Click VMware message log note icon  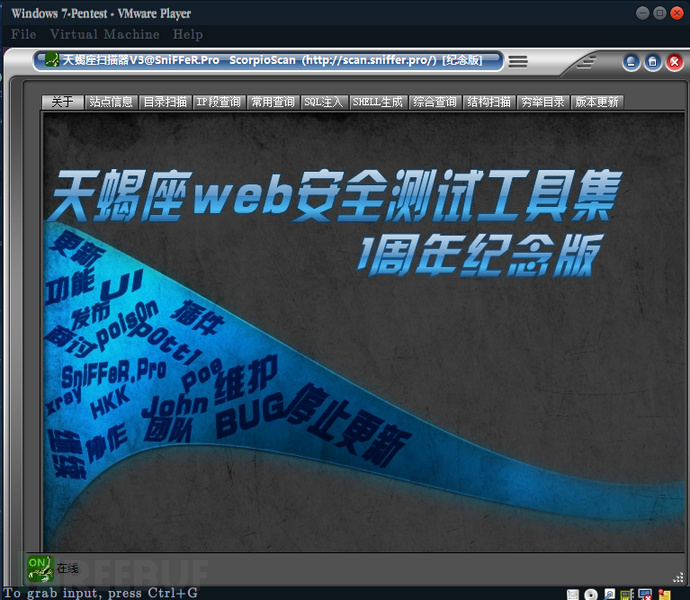(x=664, y=594)
